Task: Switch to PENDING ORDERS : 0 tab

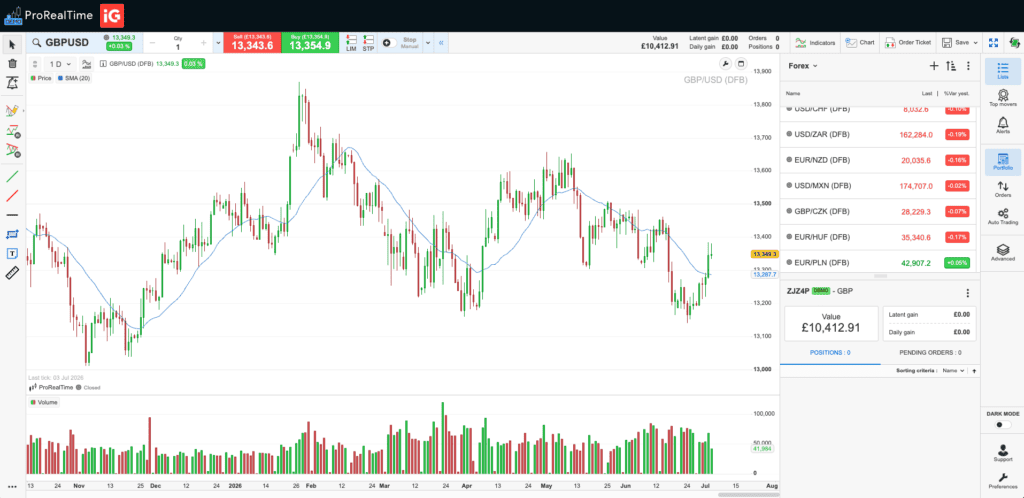Action: [x=930, y=352]
